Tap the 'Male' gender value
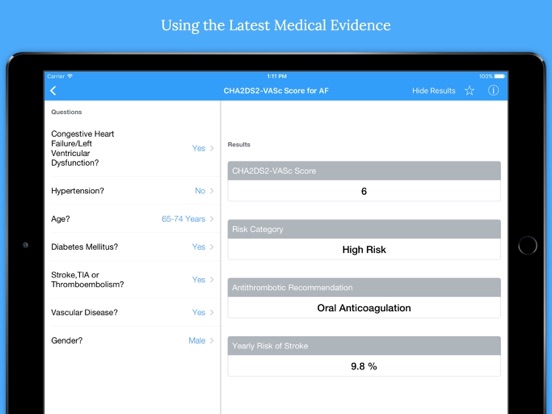This screenshot has height=414, width=552. pos(197,340)
